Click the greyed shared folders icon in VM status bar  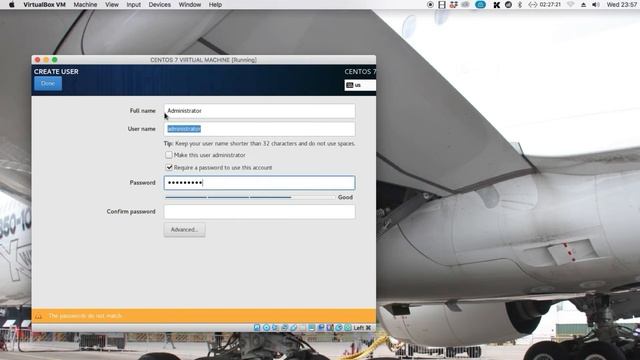click(302, 327)
